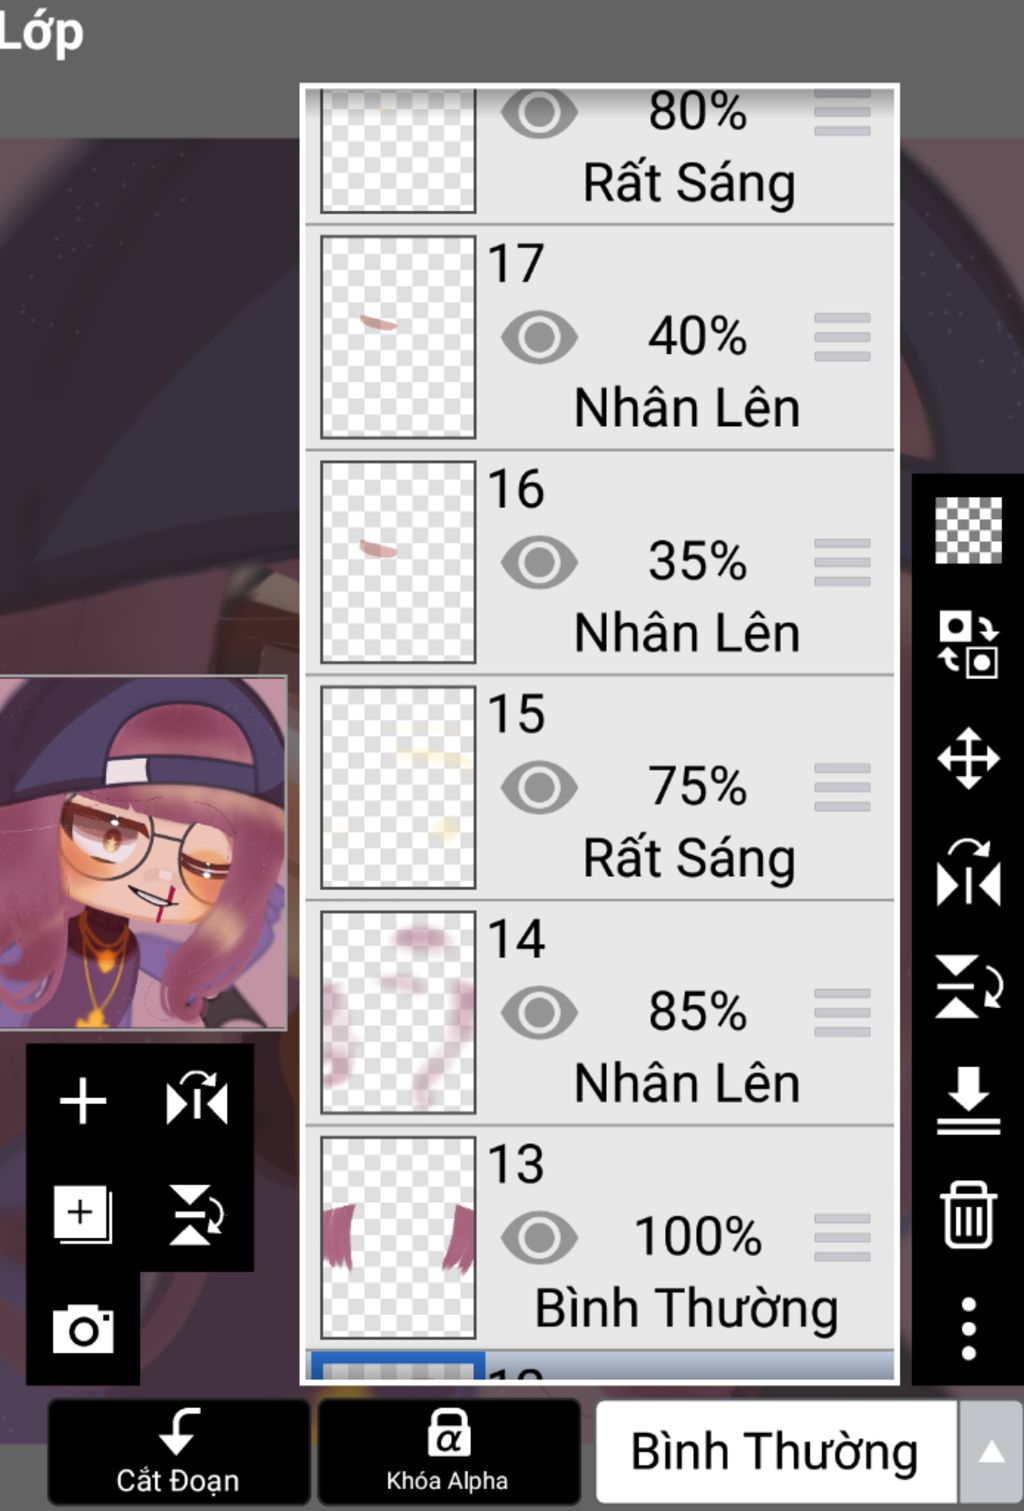This screenshot has width=1024, height=1511.
Task: Delete layer with trash can icon
Action: [968, 1214]
